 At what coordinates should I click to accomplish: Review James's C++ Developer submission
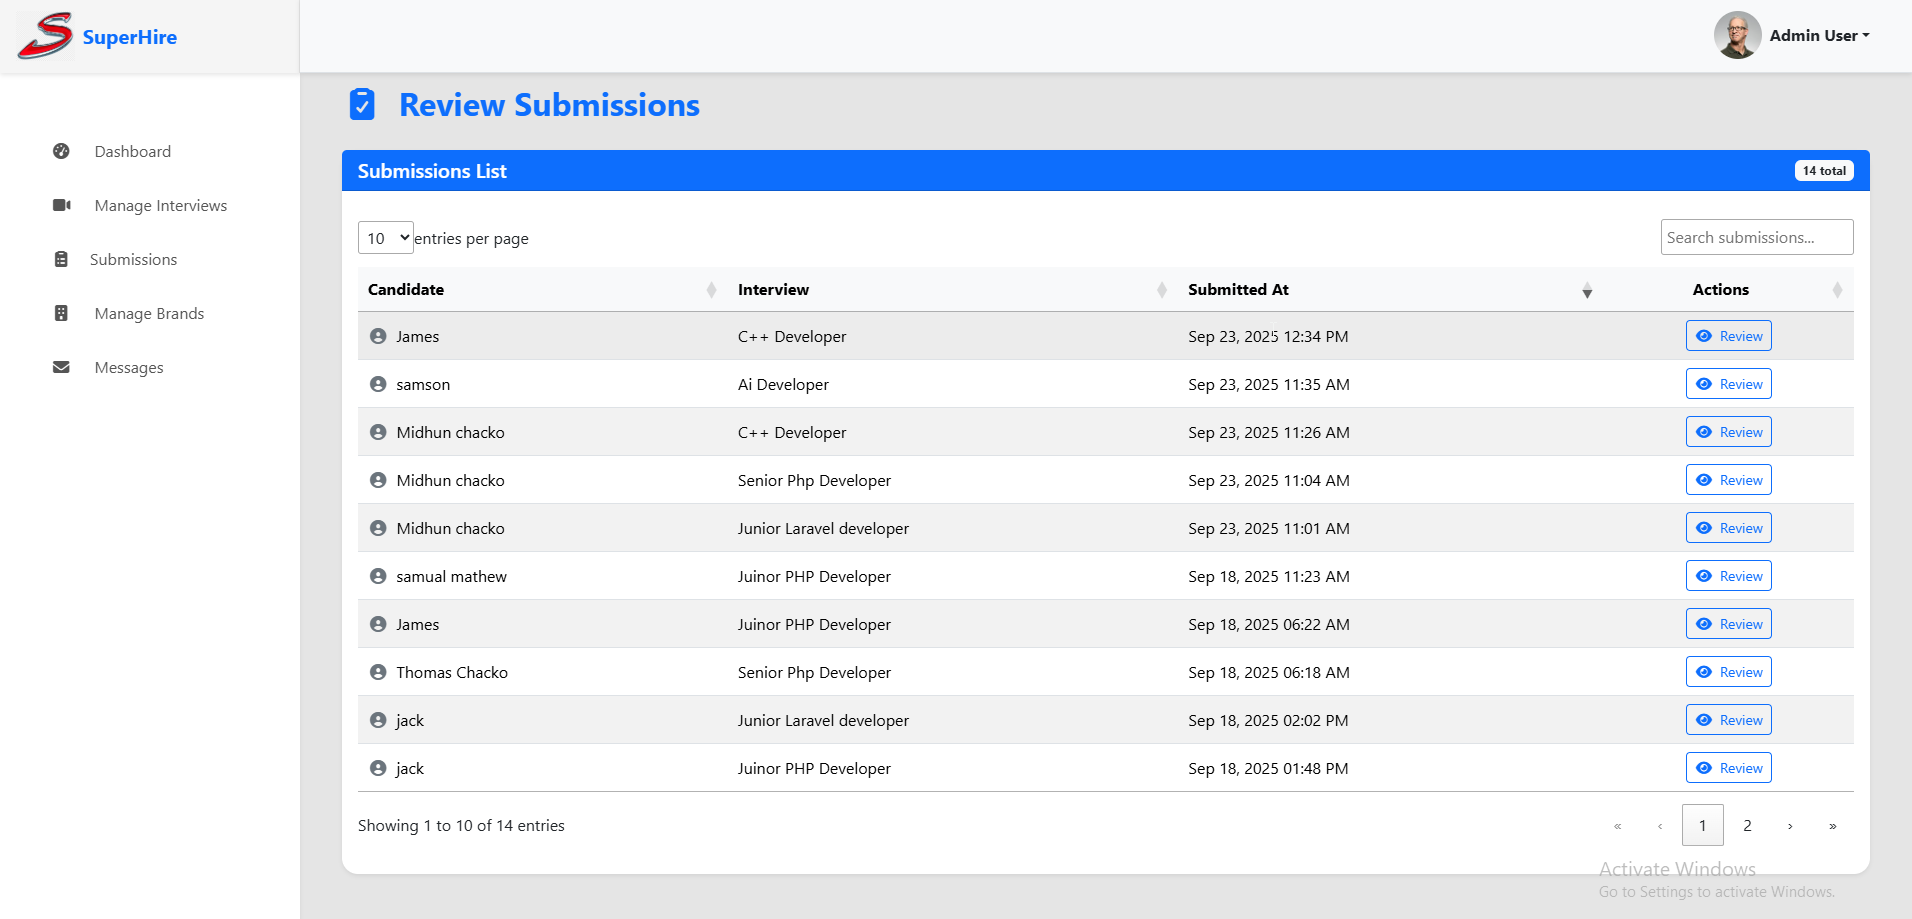pyautogui.click(x=1728, y=336)
